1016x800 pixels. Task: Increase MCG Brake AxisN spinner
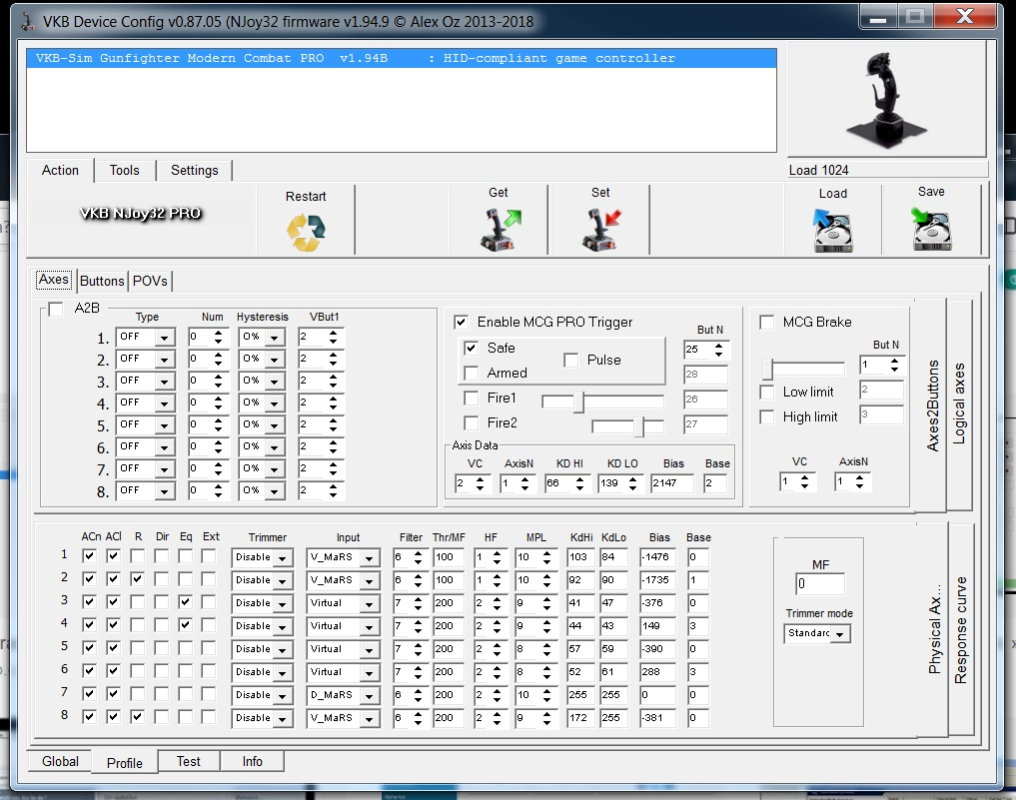click(859, 478)
